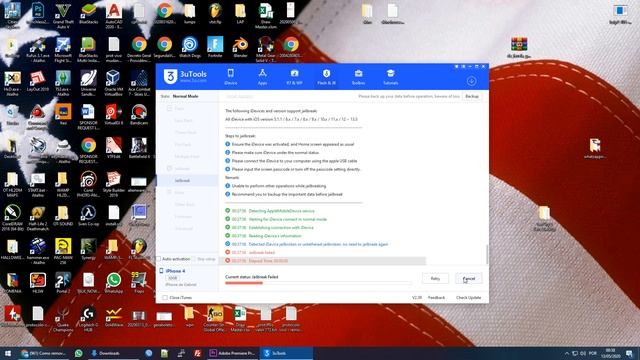Open WhatsApp in the taskbar
This screenshot has height=360, width=640.
coord(78,353)
